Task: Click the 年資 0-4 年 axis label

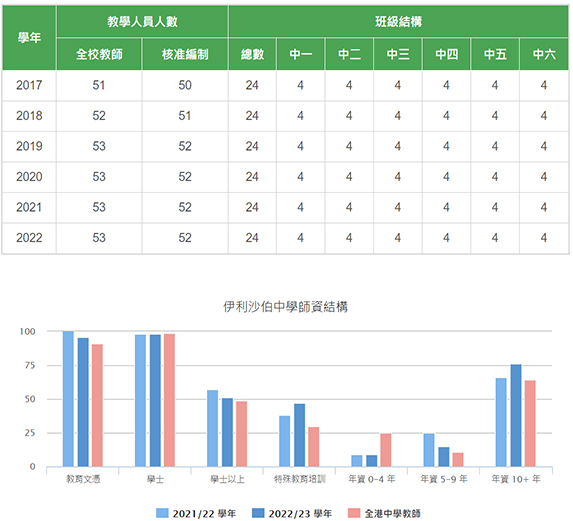Action: [372, 479]
